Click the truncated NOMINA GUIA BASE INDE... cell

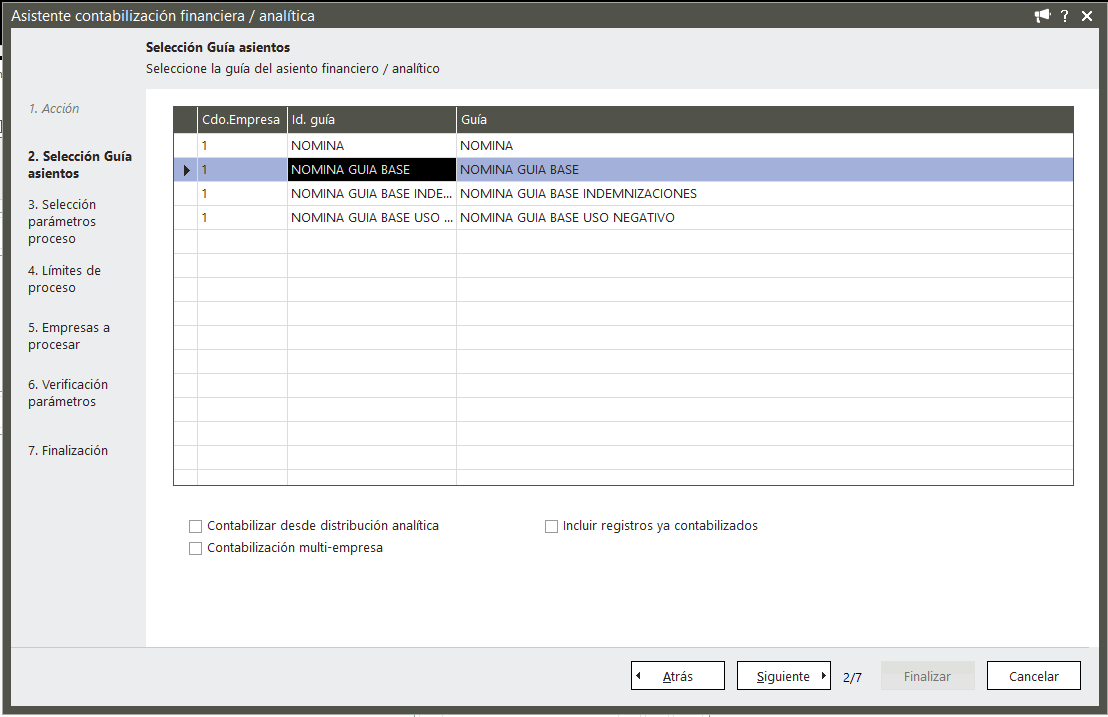click(372, 194)
